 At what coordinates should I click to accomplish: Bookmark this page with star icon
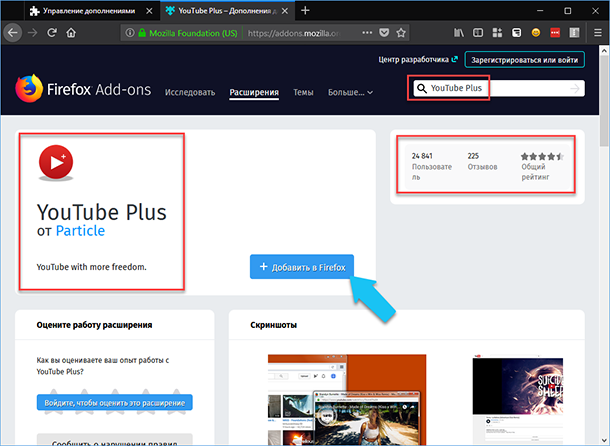click(x=401, y=33)
